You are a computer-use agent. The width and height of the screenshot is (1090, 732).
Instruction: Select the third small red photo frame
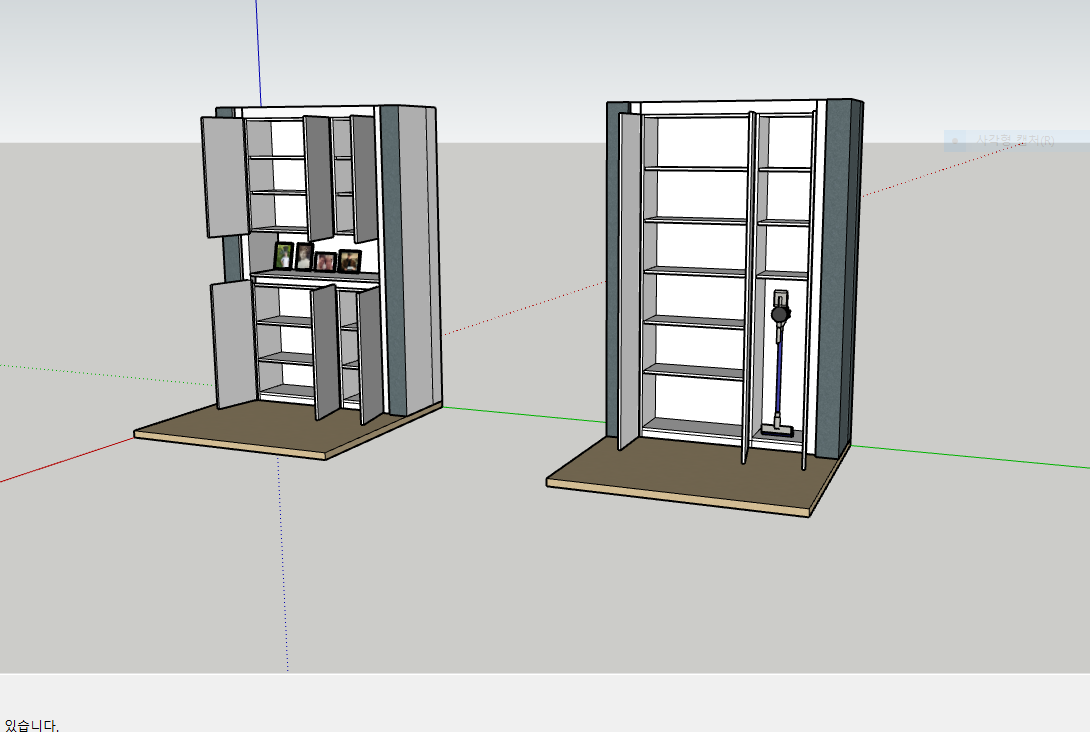(325, 261)
